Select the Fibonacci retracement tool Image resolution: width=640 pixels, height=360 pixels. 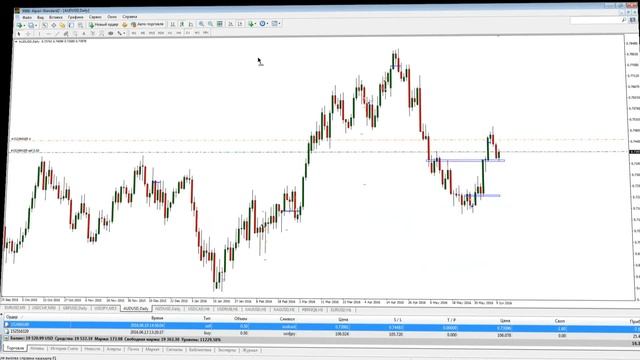tap(75, 33)
